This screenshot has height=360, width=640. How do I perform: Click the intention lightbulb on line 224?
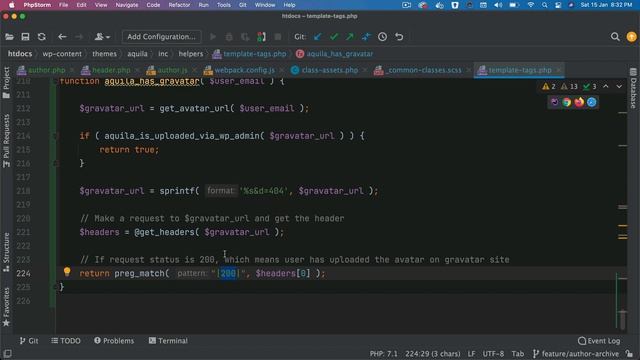pyautogui.click(x=67, y=271)
